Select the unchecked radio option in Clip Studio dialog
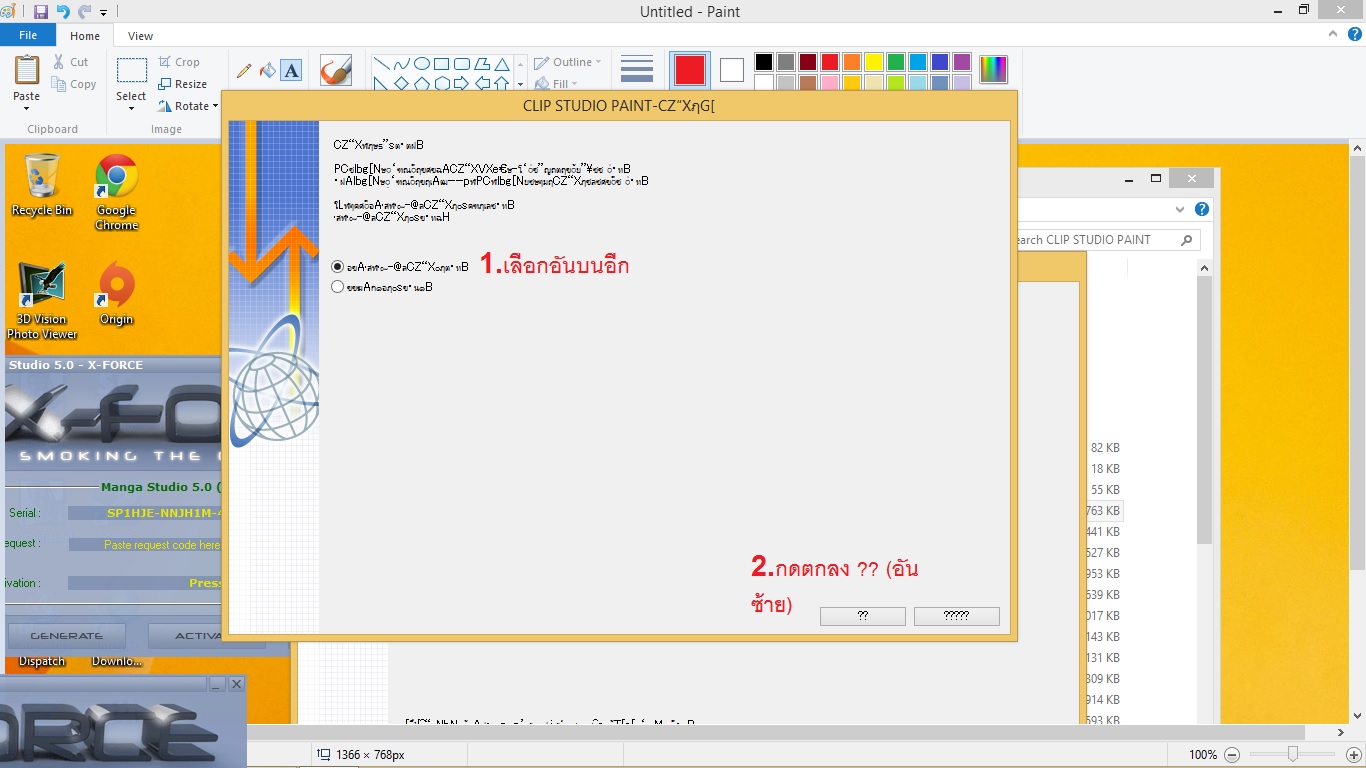Viewport: 1366px width, 768px height. [x=338, y=287]
